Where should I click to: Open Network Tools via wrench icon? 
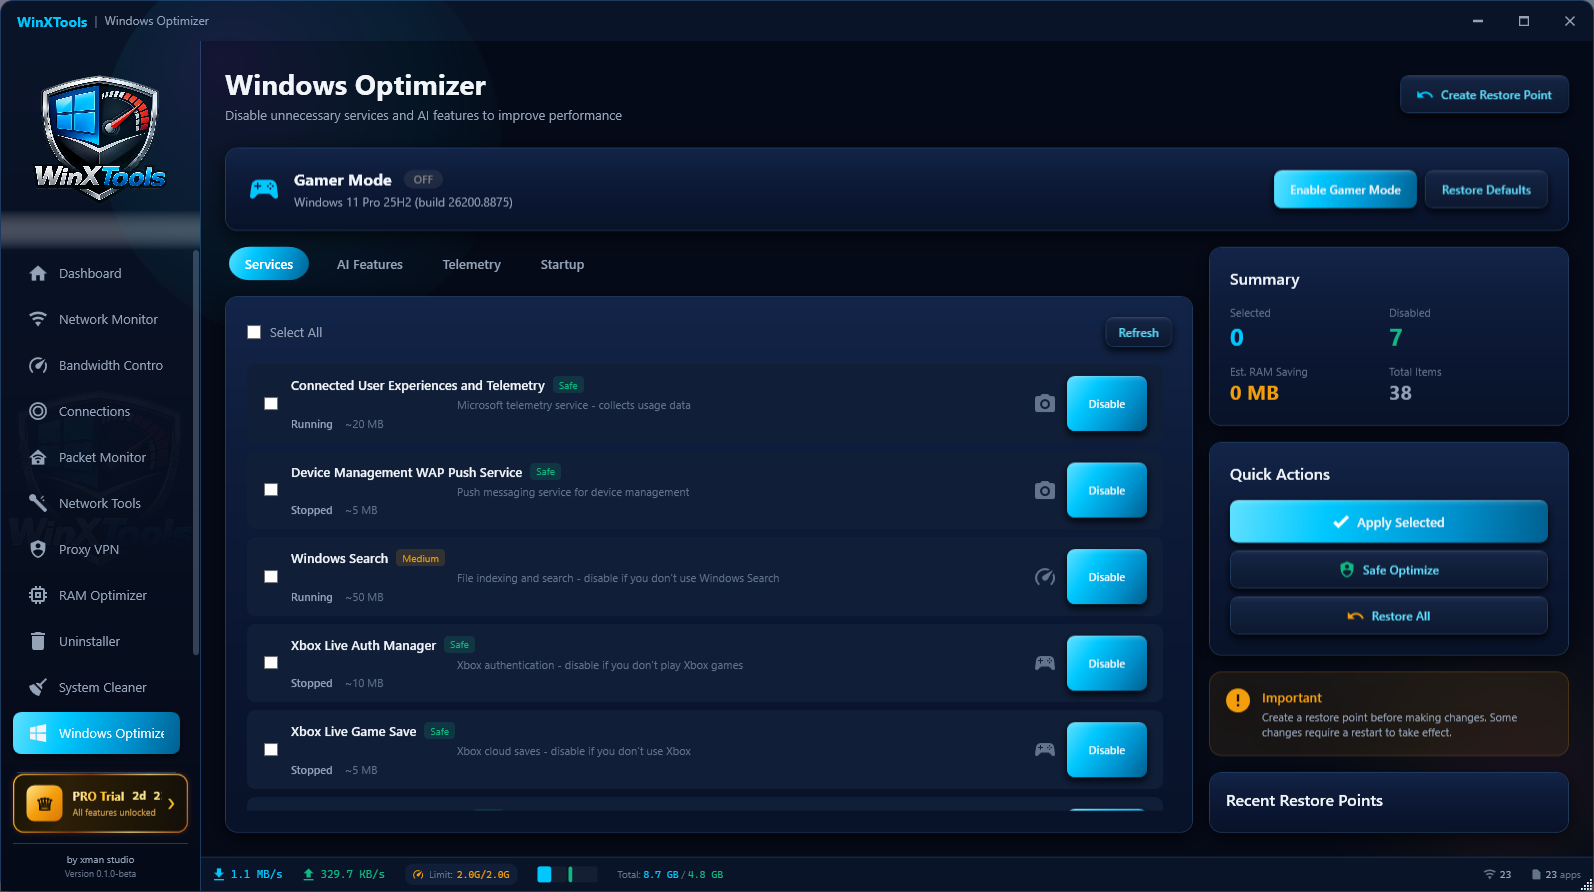(38, 503)
